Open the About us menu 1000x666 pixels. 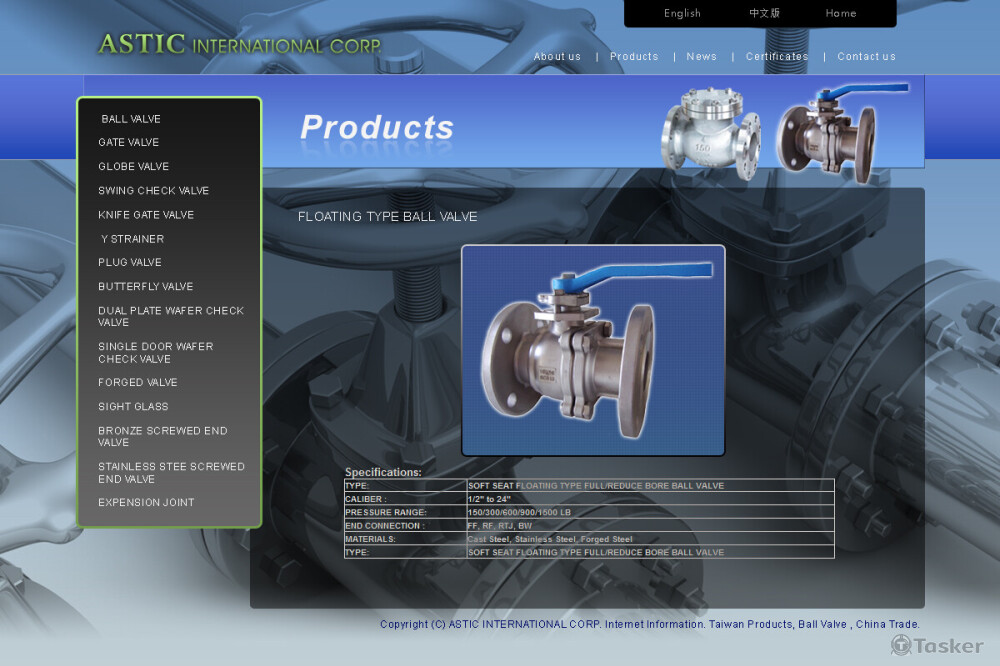click(557, 57)
